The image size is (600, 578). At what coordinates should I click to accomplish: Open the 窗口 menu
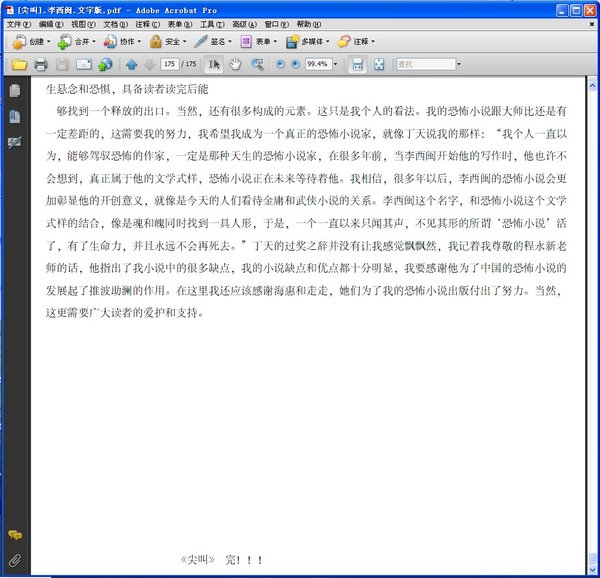[x=277, y=24]
